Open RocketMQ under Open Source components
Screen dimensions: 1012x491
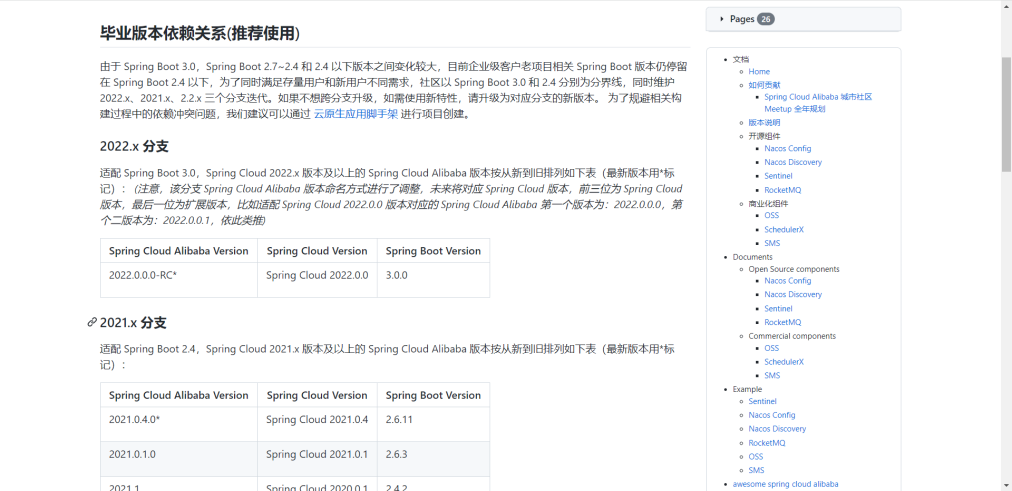pyautogui.click(x=783, y=322)
